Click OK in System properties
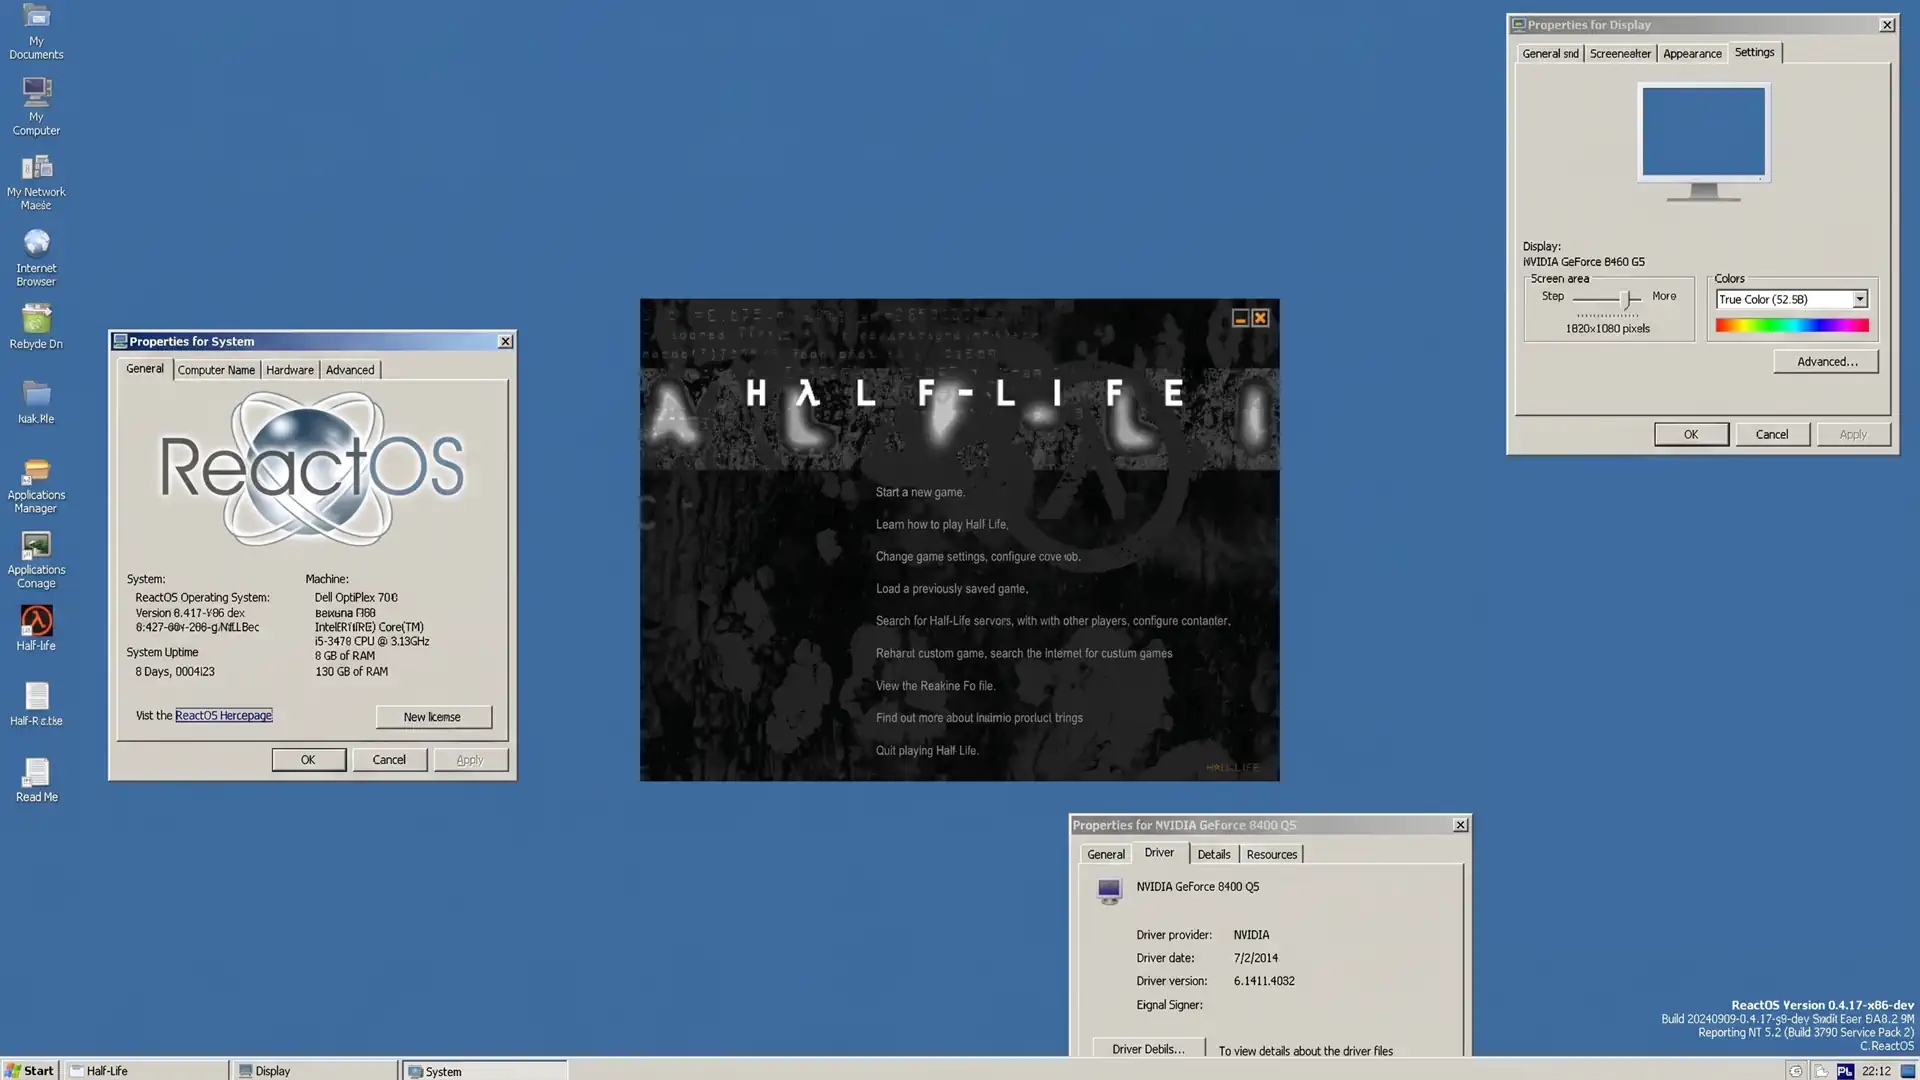 (308, 760)
